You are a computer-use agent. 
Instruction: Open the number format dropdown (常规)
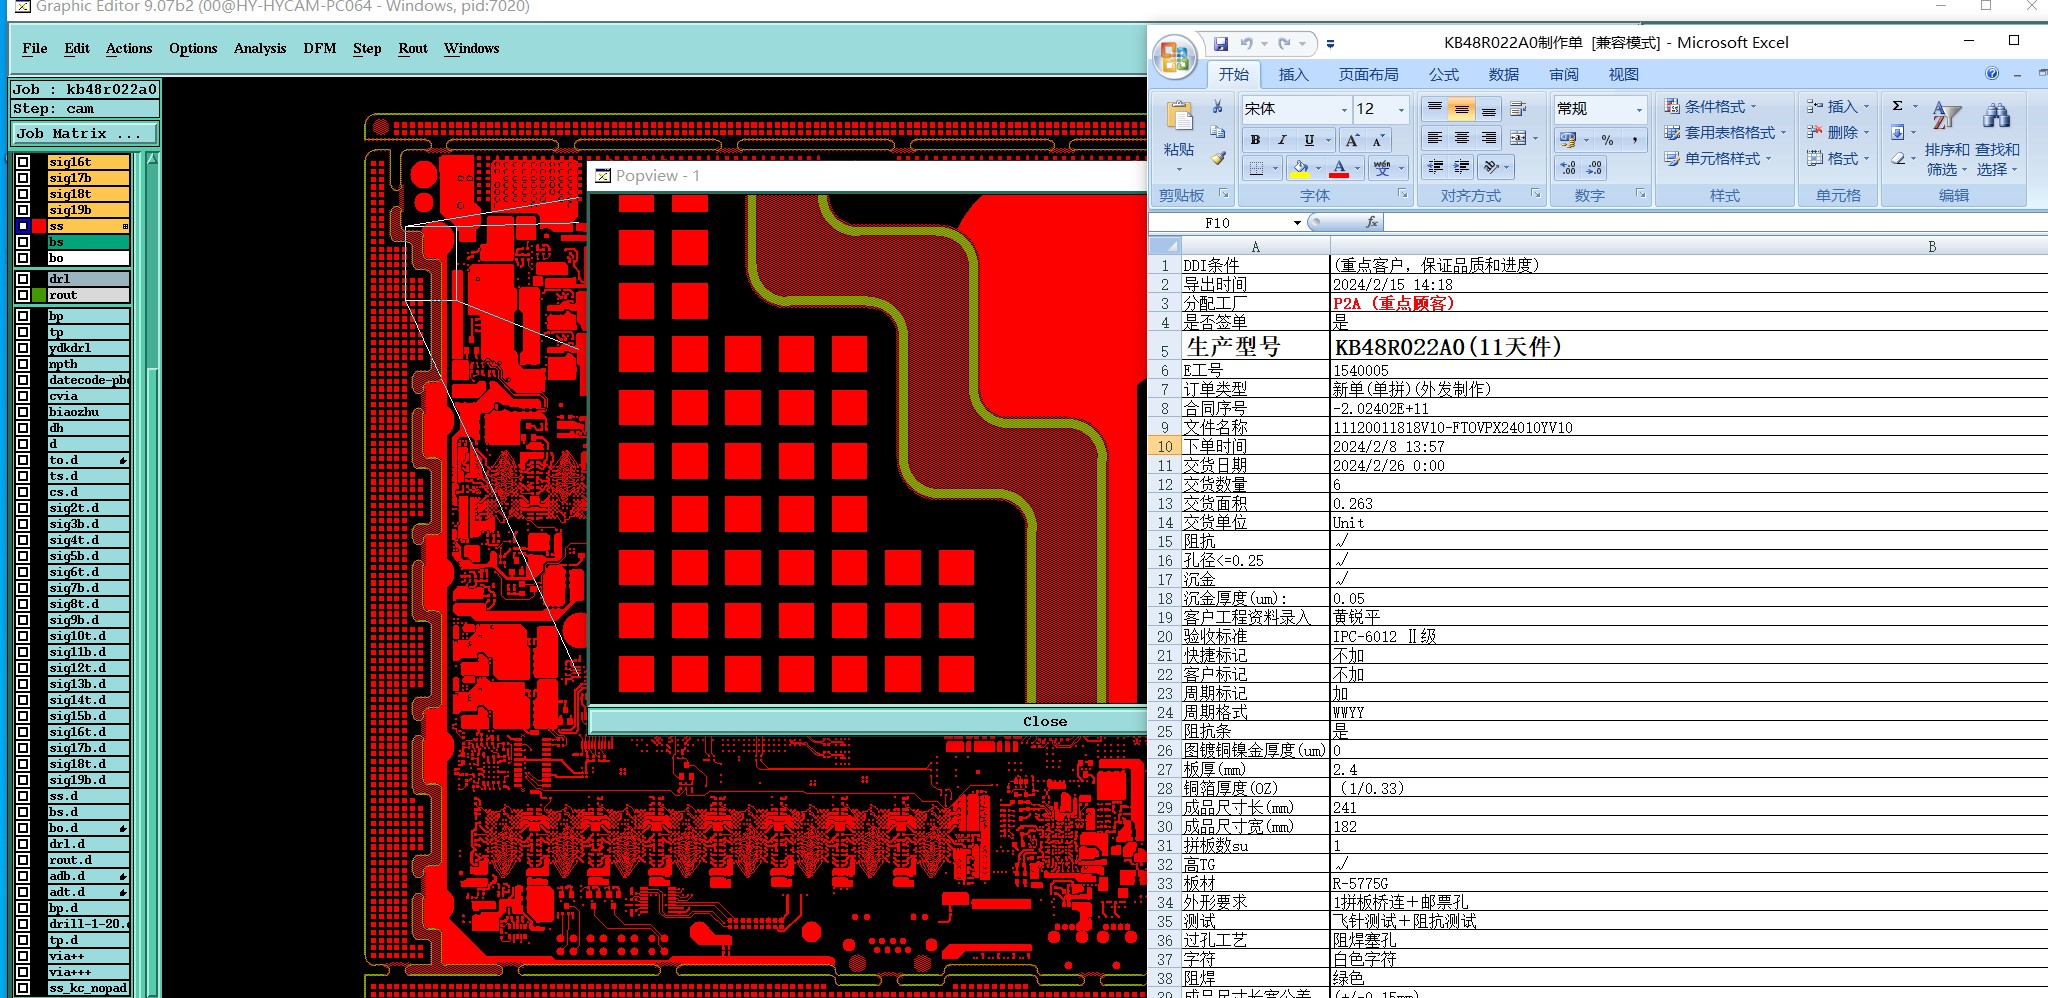[1639, 109]
